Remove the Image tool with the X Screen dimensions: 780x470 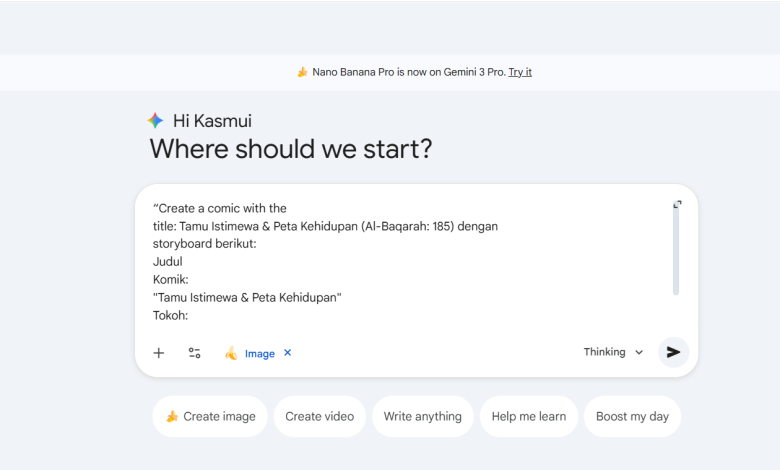288,353
